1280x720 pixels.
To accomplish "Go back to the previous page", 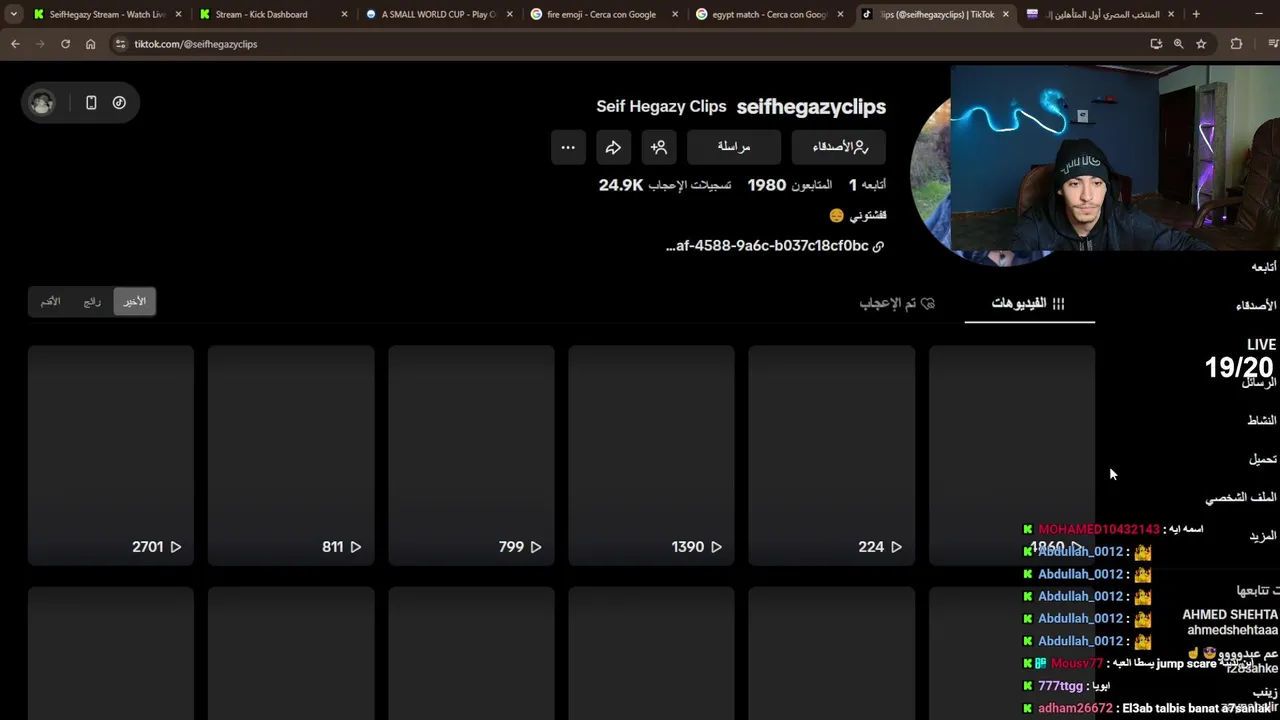I will [x=15, y=44].
